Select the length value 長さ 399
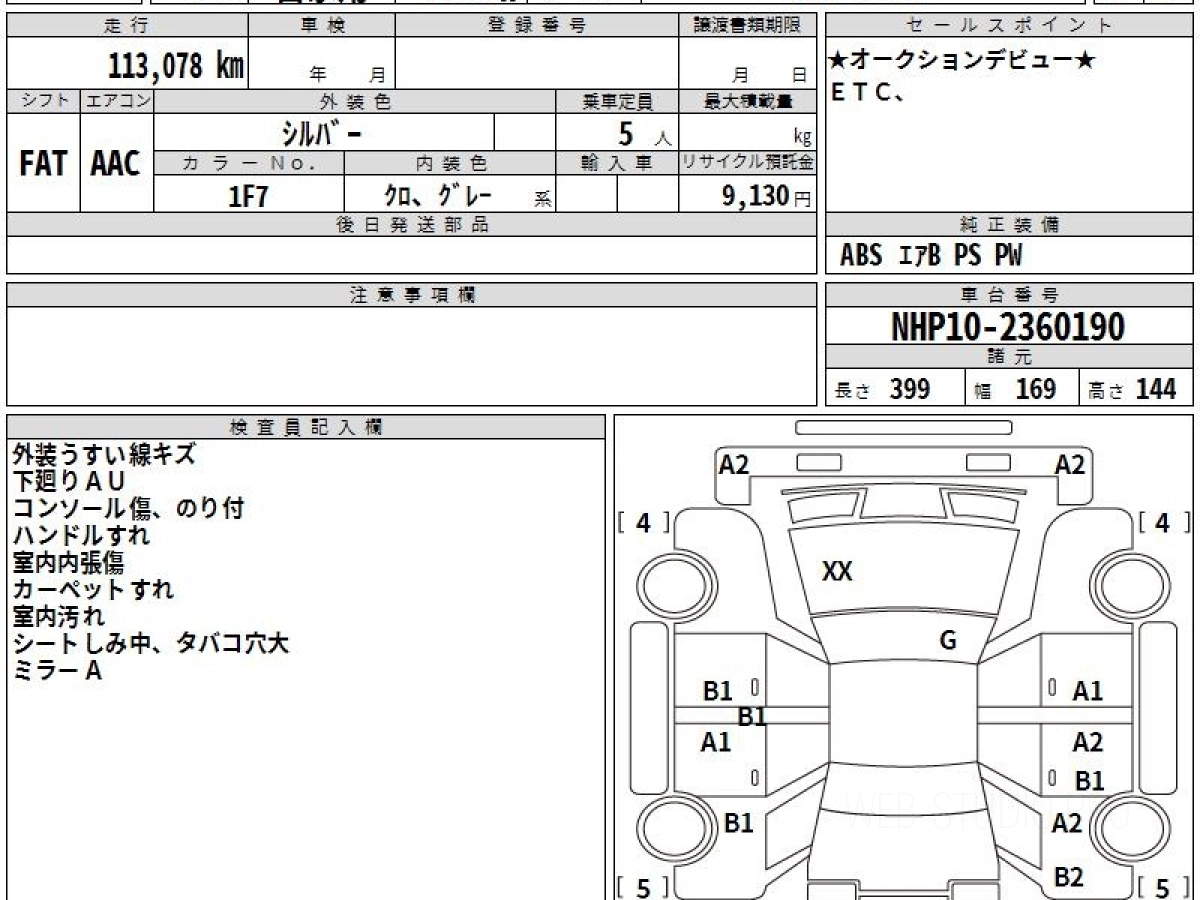1200x900 pixels. coord(883,389)
